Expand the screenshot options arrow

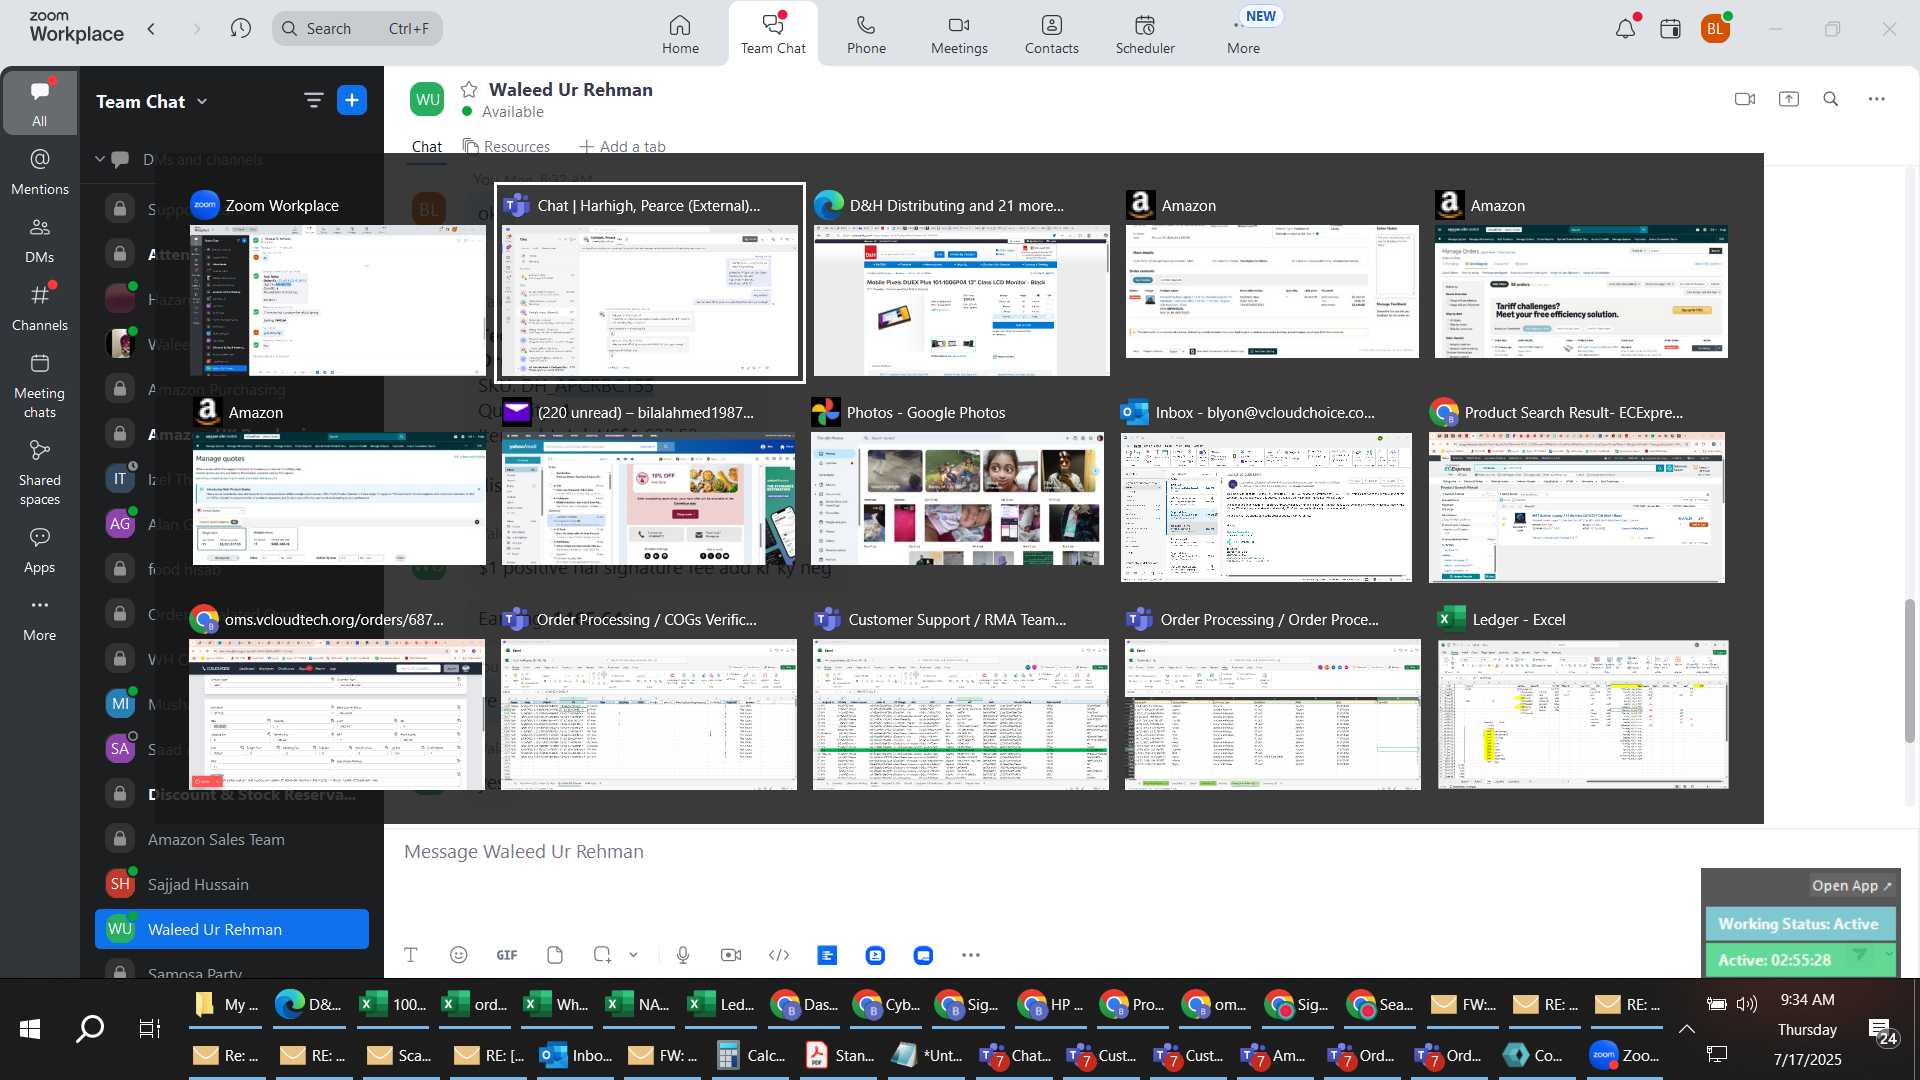[633, 955]
